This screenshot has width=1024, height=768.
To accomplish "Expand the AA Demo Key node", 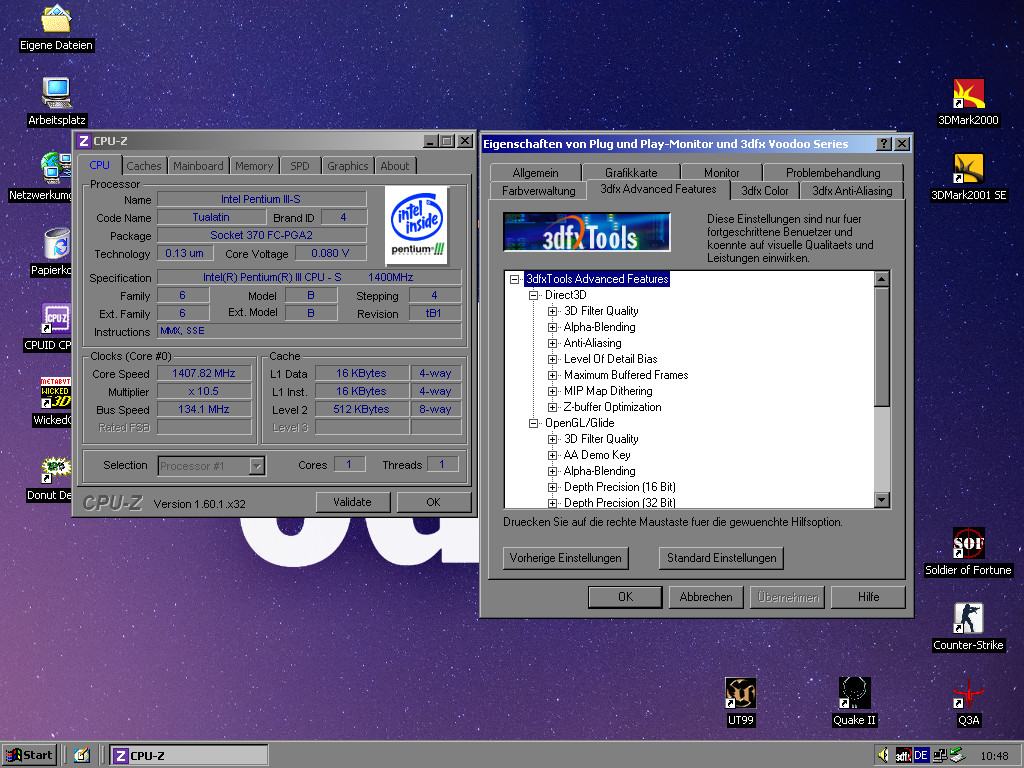I will click(x=552, y=455).
